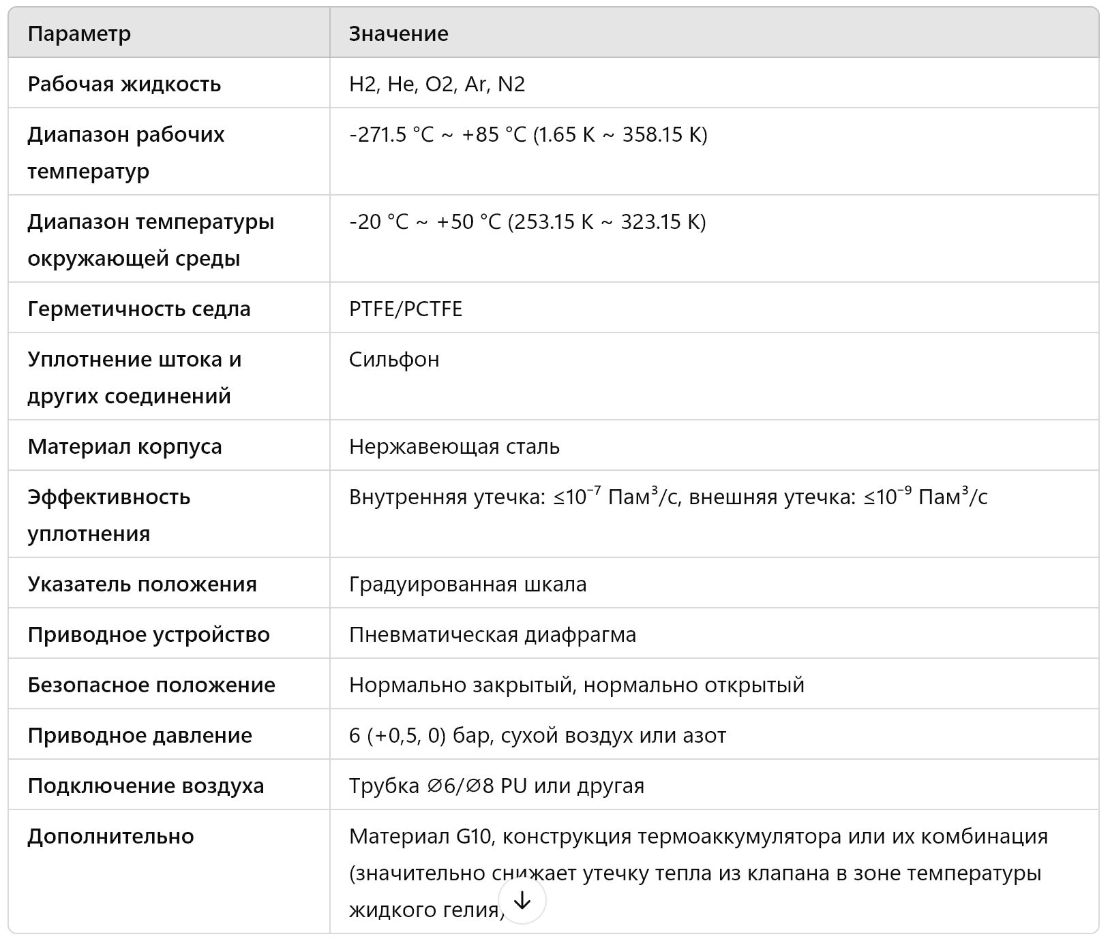This screenshot has width=1110, height=943.
Task: Click the "Нержавеющая сталь" value
Action: click(x=454, y=446)
